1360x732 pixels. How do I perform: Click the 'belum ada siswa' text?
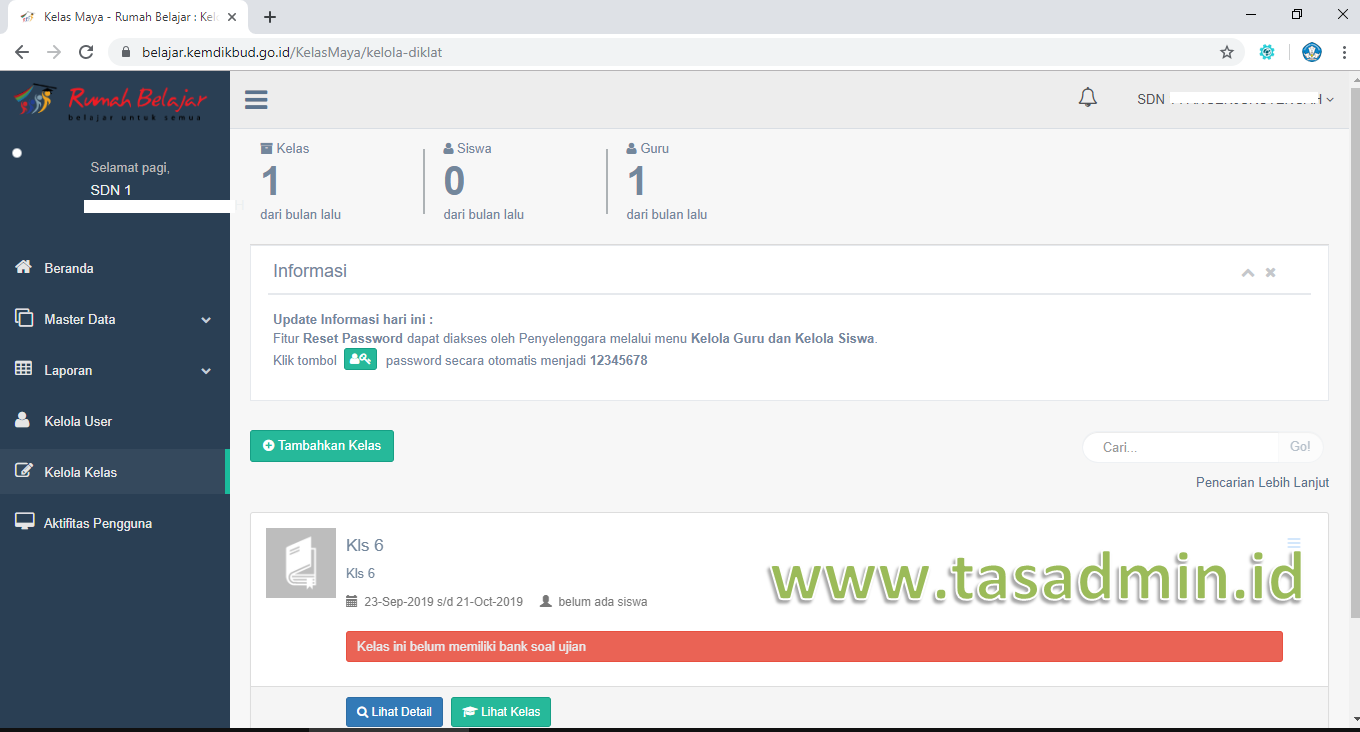pos(602,602)
